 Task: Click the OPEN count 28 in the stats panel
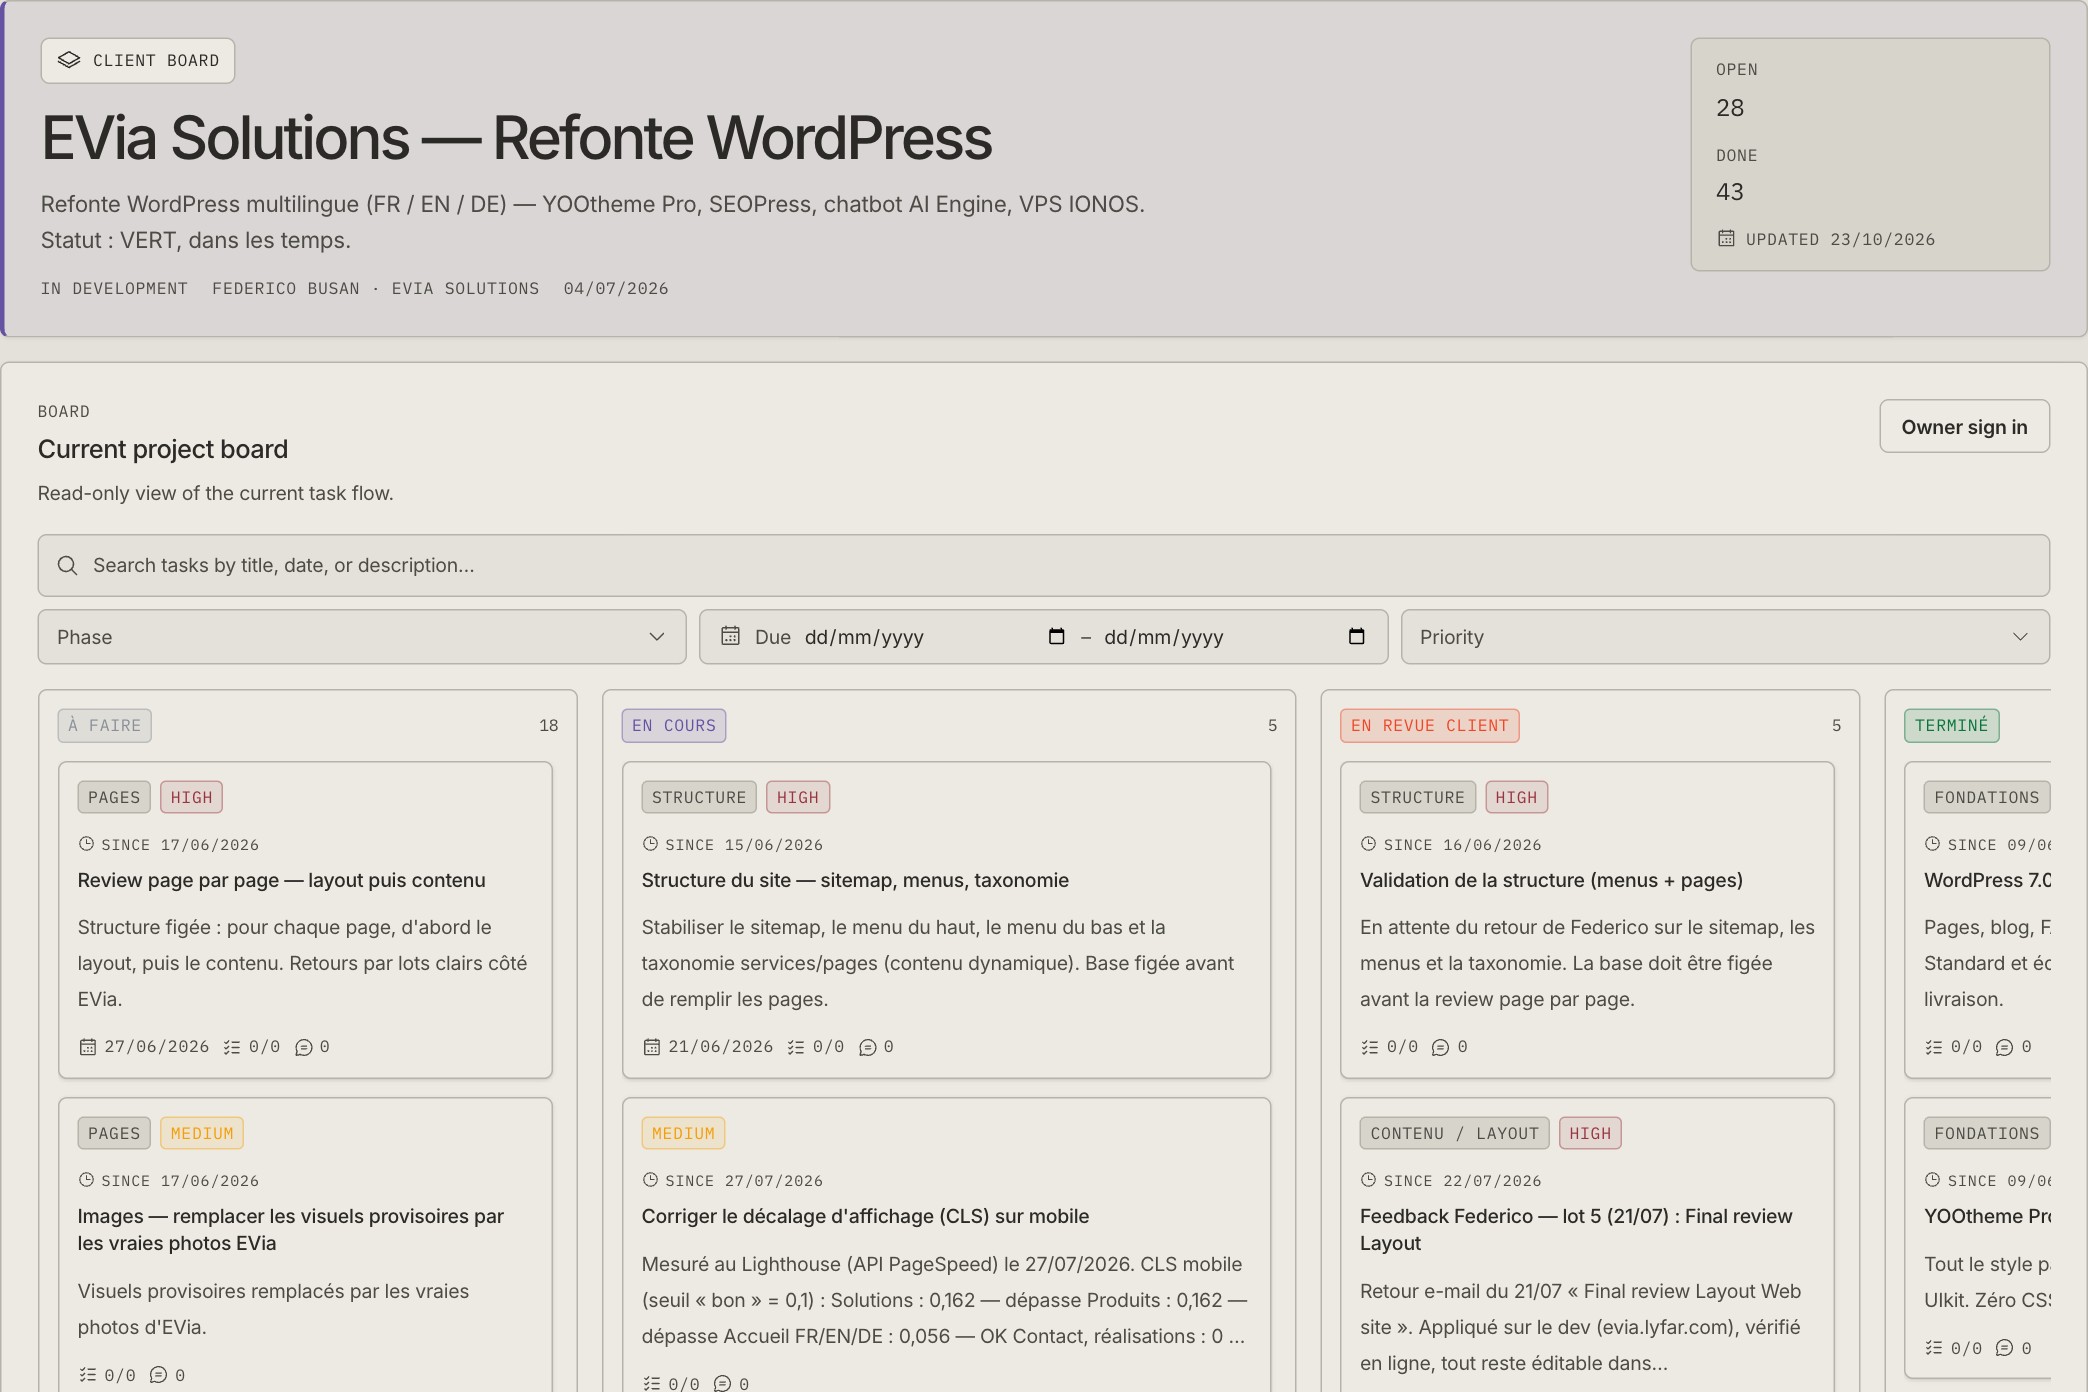tap(1730, 108)
